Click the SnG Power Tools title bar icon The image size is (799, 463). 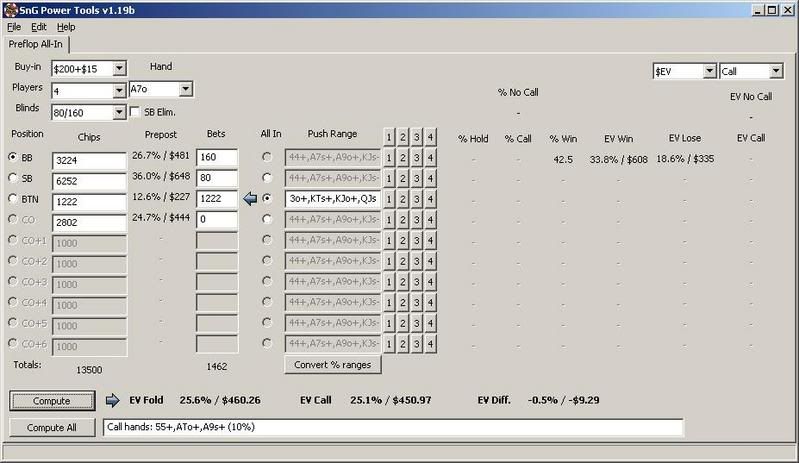pyautogui.click(x=10, y=10)
